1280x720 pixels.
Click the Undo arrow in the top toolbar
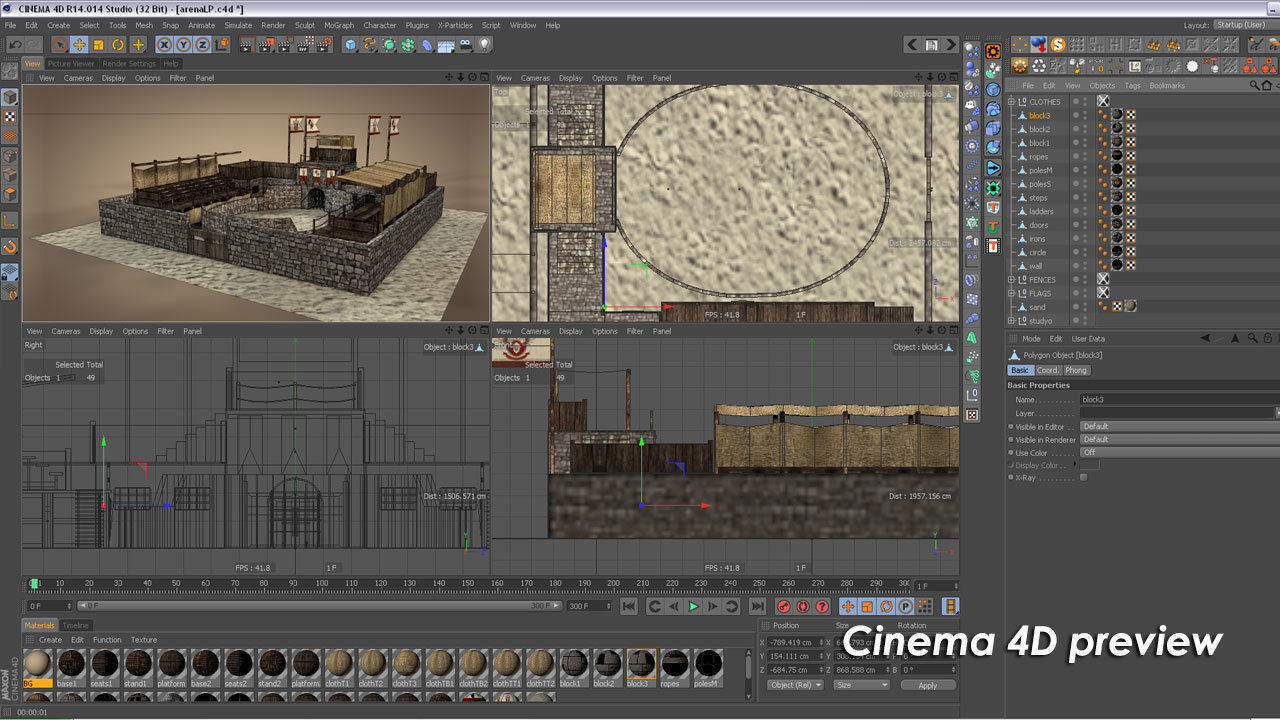[14, 45]
